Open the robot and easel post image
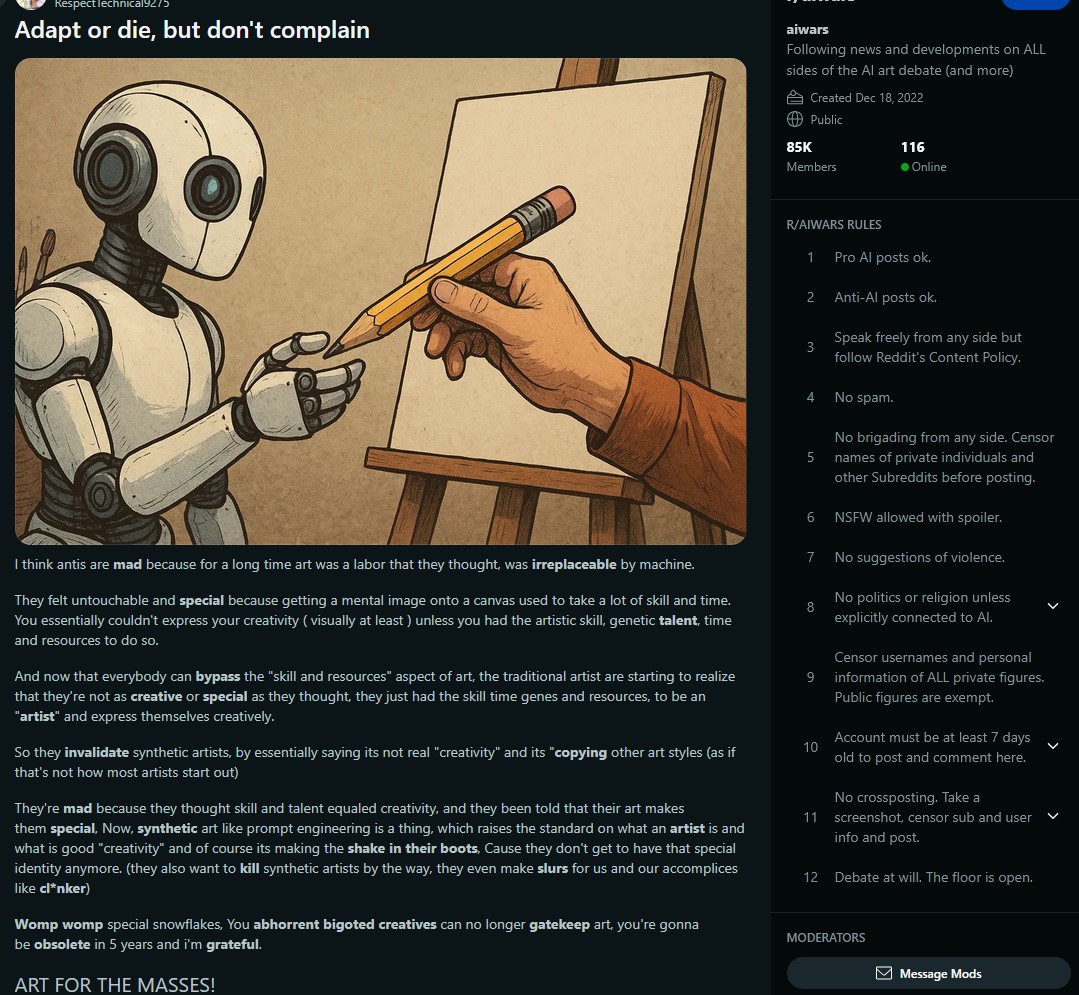The width and height of the screenshot is (1079, 995). [x=381, y=301]
